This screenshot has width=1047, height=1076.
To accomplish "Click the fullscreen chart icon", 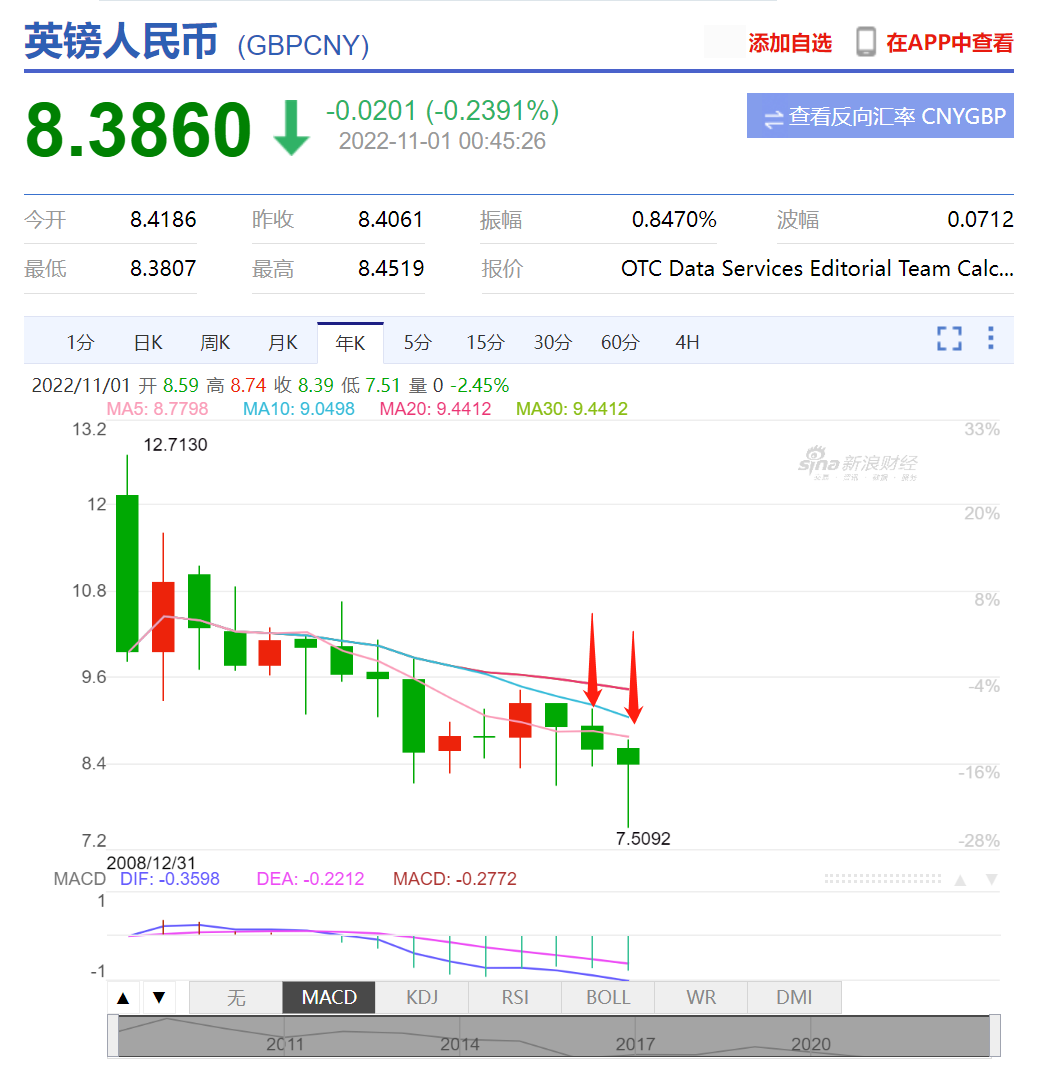I will click(x=949, y=338).
